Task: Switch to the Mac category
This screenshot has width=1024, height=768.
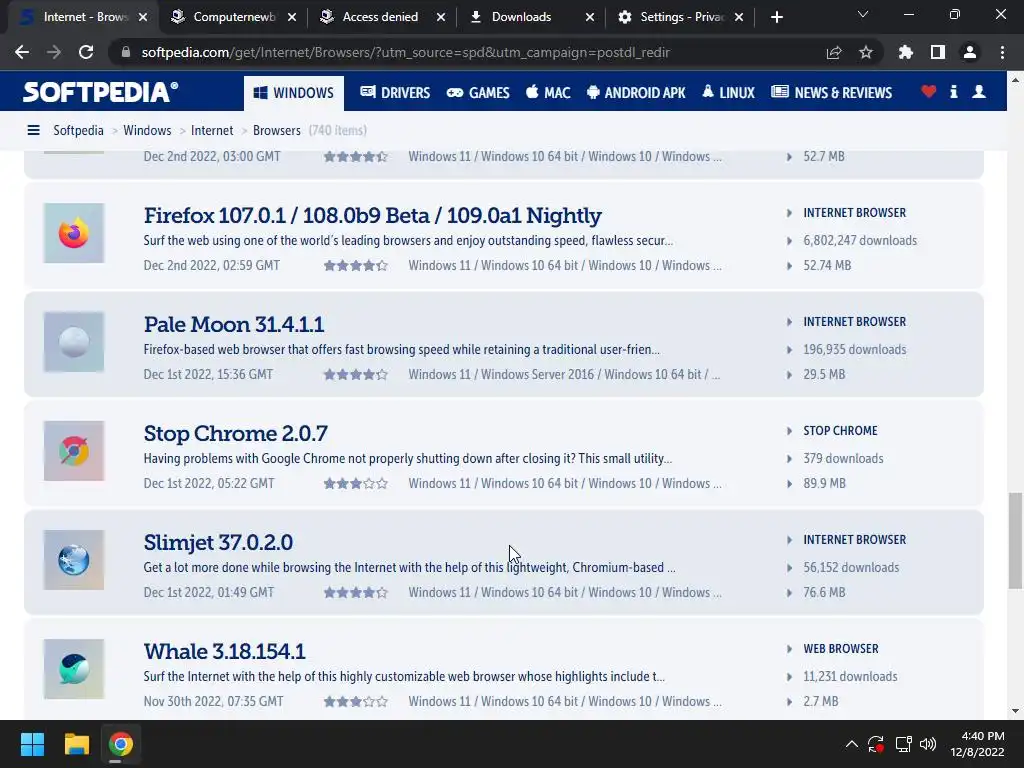Action: (x=548, y=93)
